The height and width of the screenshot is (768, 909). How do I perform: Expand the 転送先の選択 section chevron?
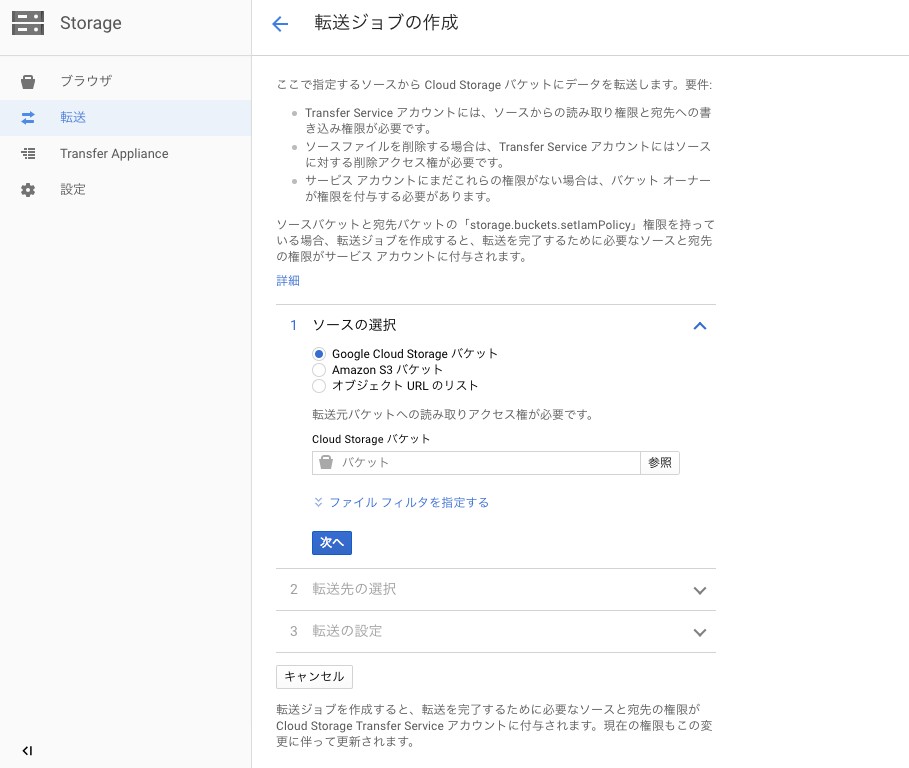coord(700,591)
